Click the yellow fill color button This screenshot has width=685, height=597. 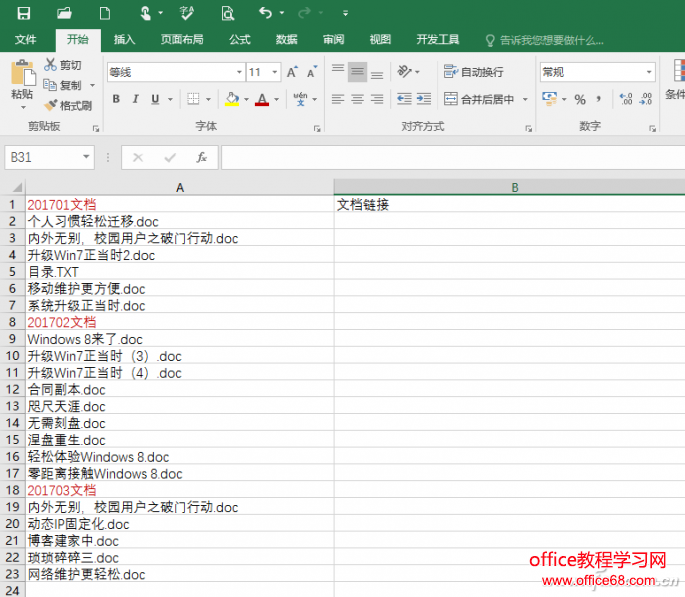232,99
